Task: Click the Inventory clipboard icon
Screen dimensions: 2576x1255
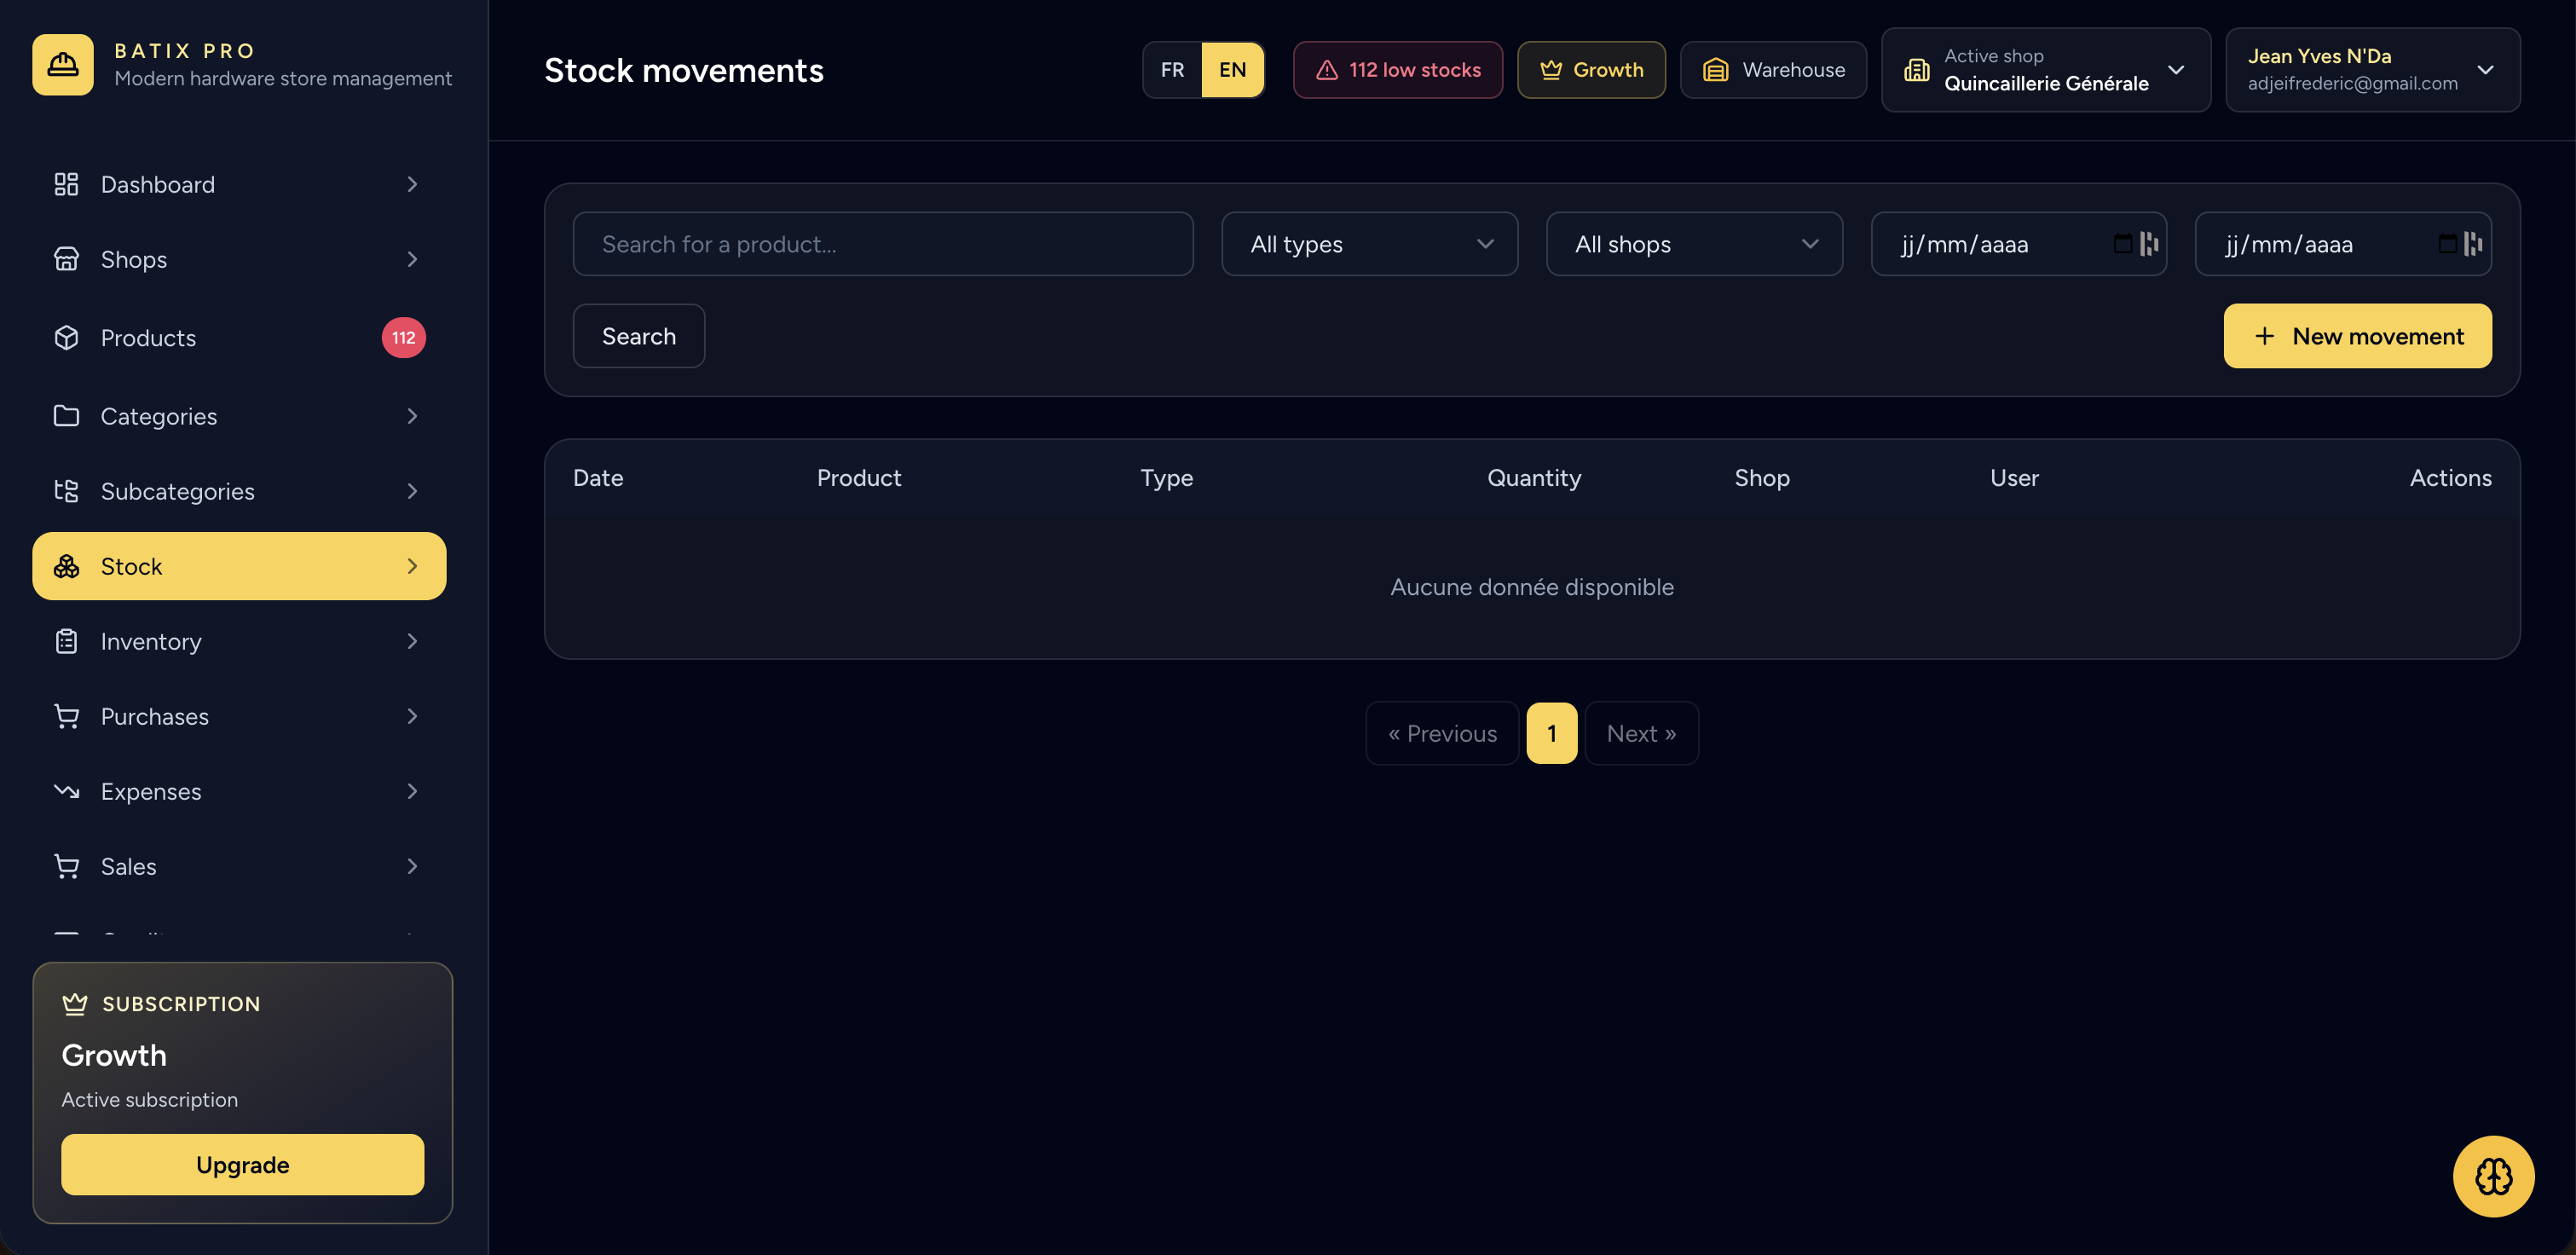Action: 66,641
